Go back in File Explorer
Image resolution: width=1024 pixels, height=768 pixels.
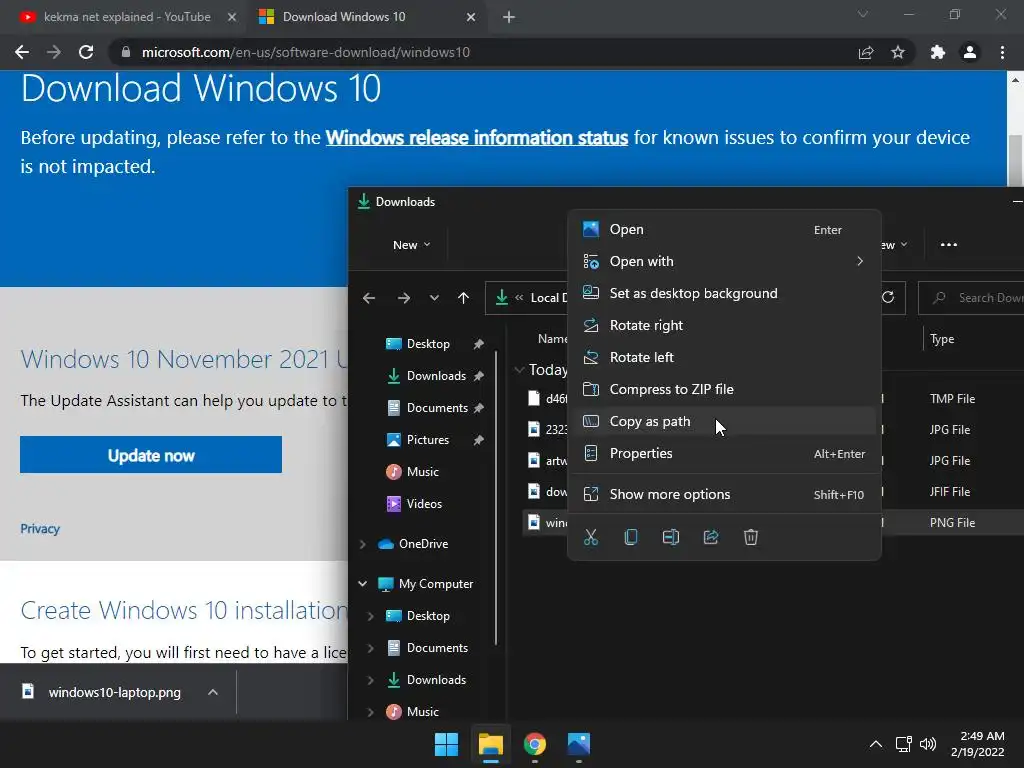(x=369, y=298)
